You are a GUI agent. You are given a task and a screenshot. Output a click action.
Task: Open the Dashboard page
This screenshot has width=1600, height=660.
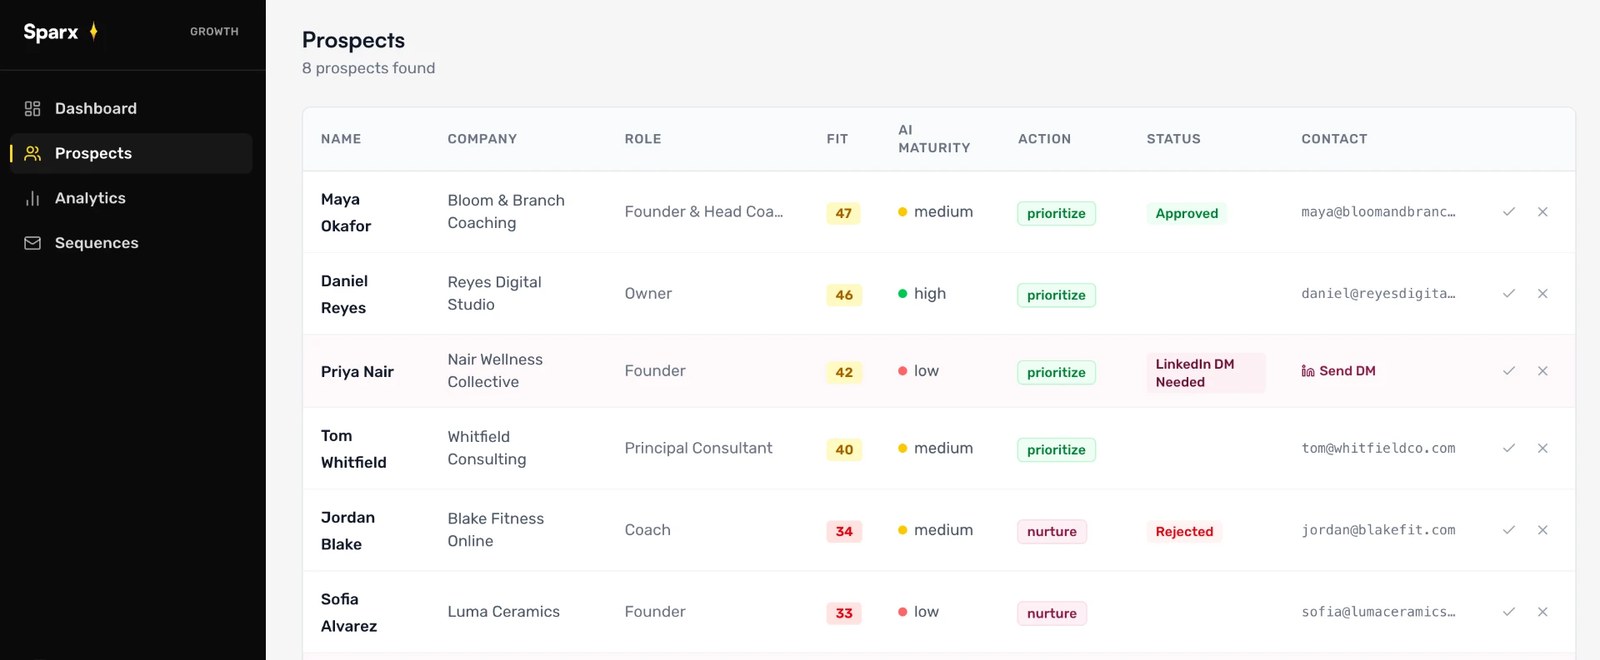click(131, 108)
